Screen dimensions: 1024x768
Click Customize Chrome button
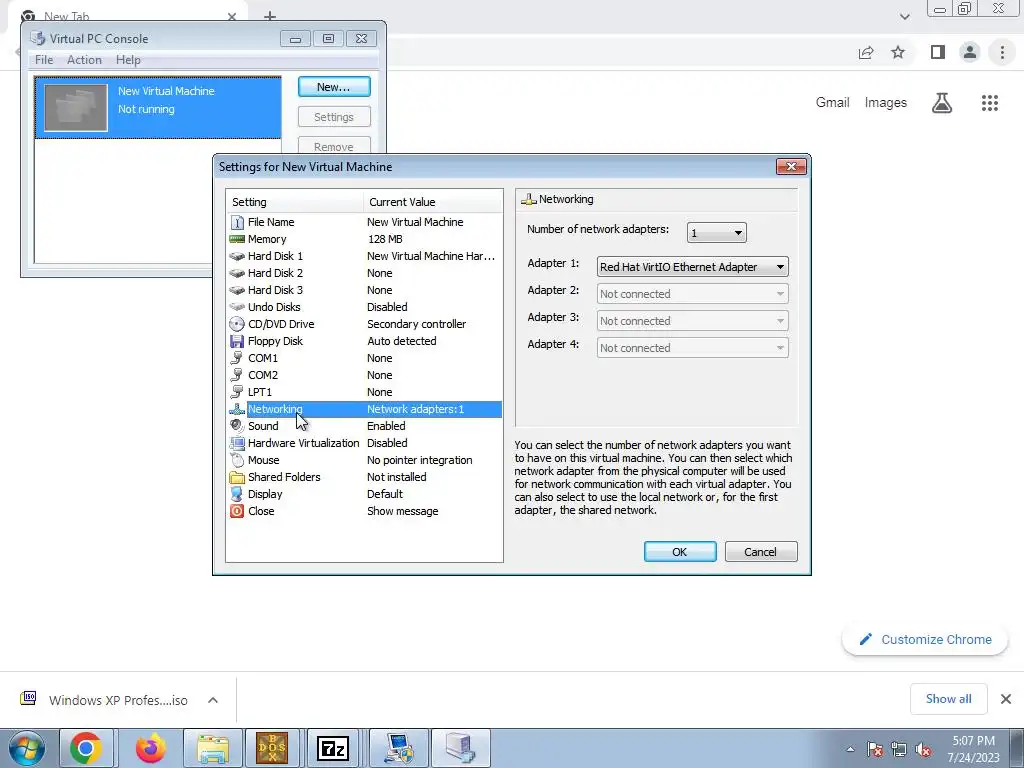(x=925, y=639)
